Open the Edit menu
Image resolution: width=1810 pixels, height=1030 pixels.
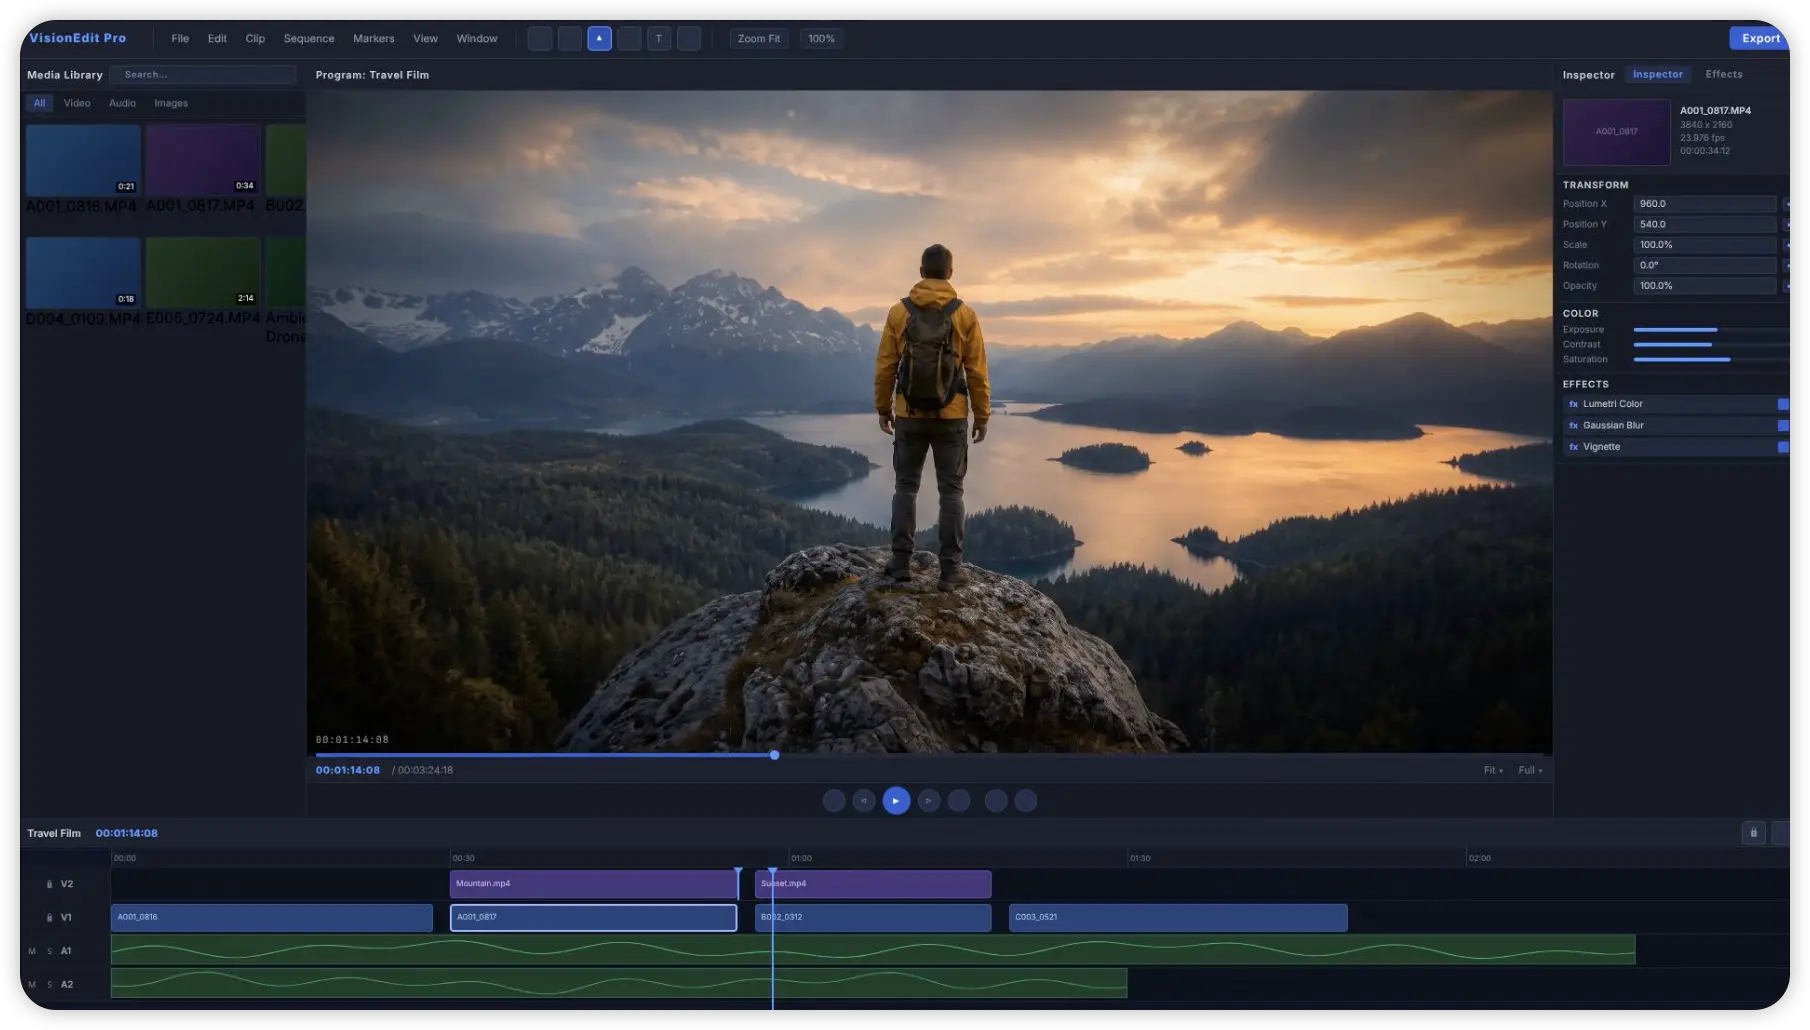217,38
